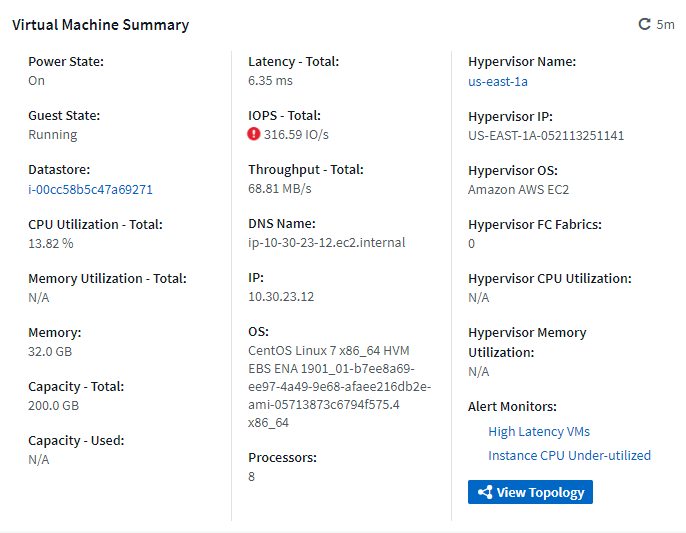
Task: Click the IP address 10.30.23.12
Action: [281, 297]
